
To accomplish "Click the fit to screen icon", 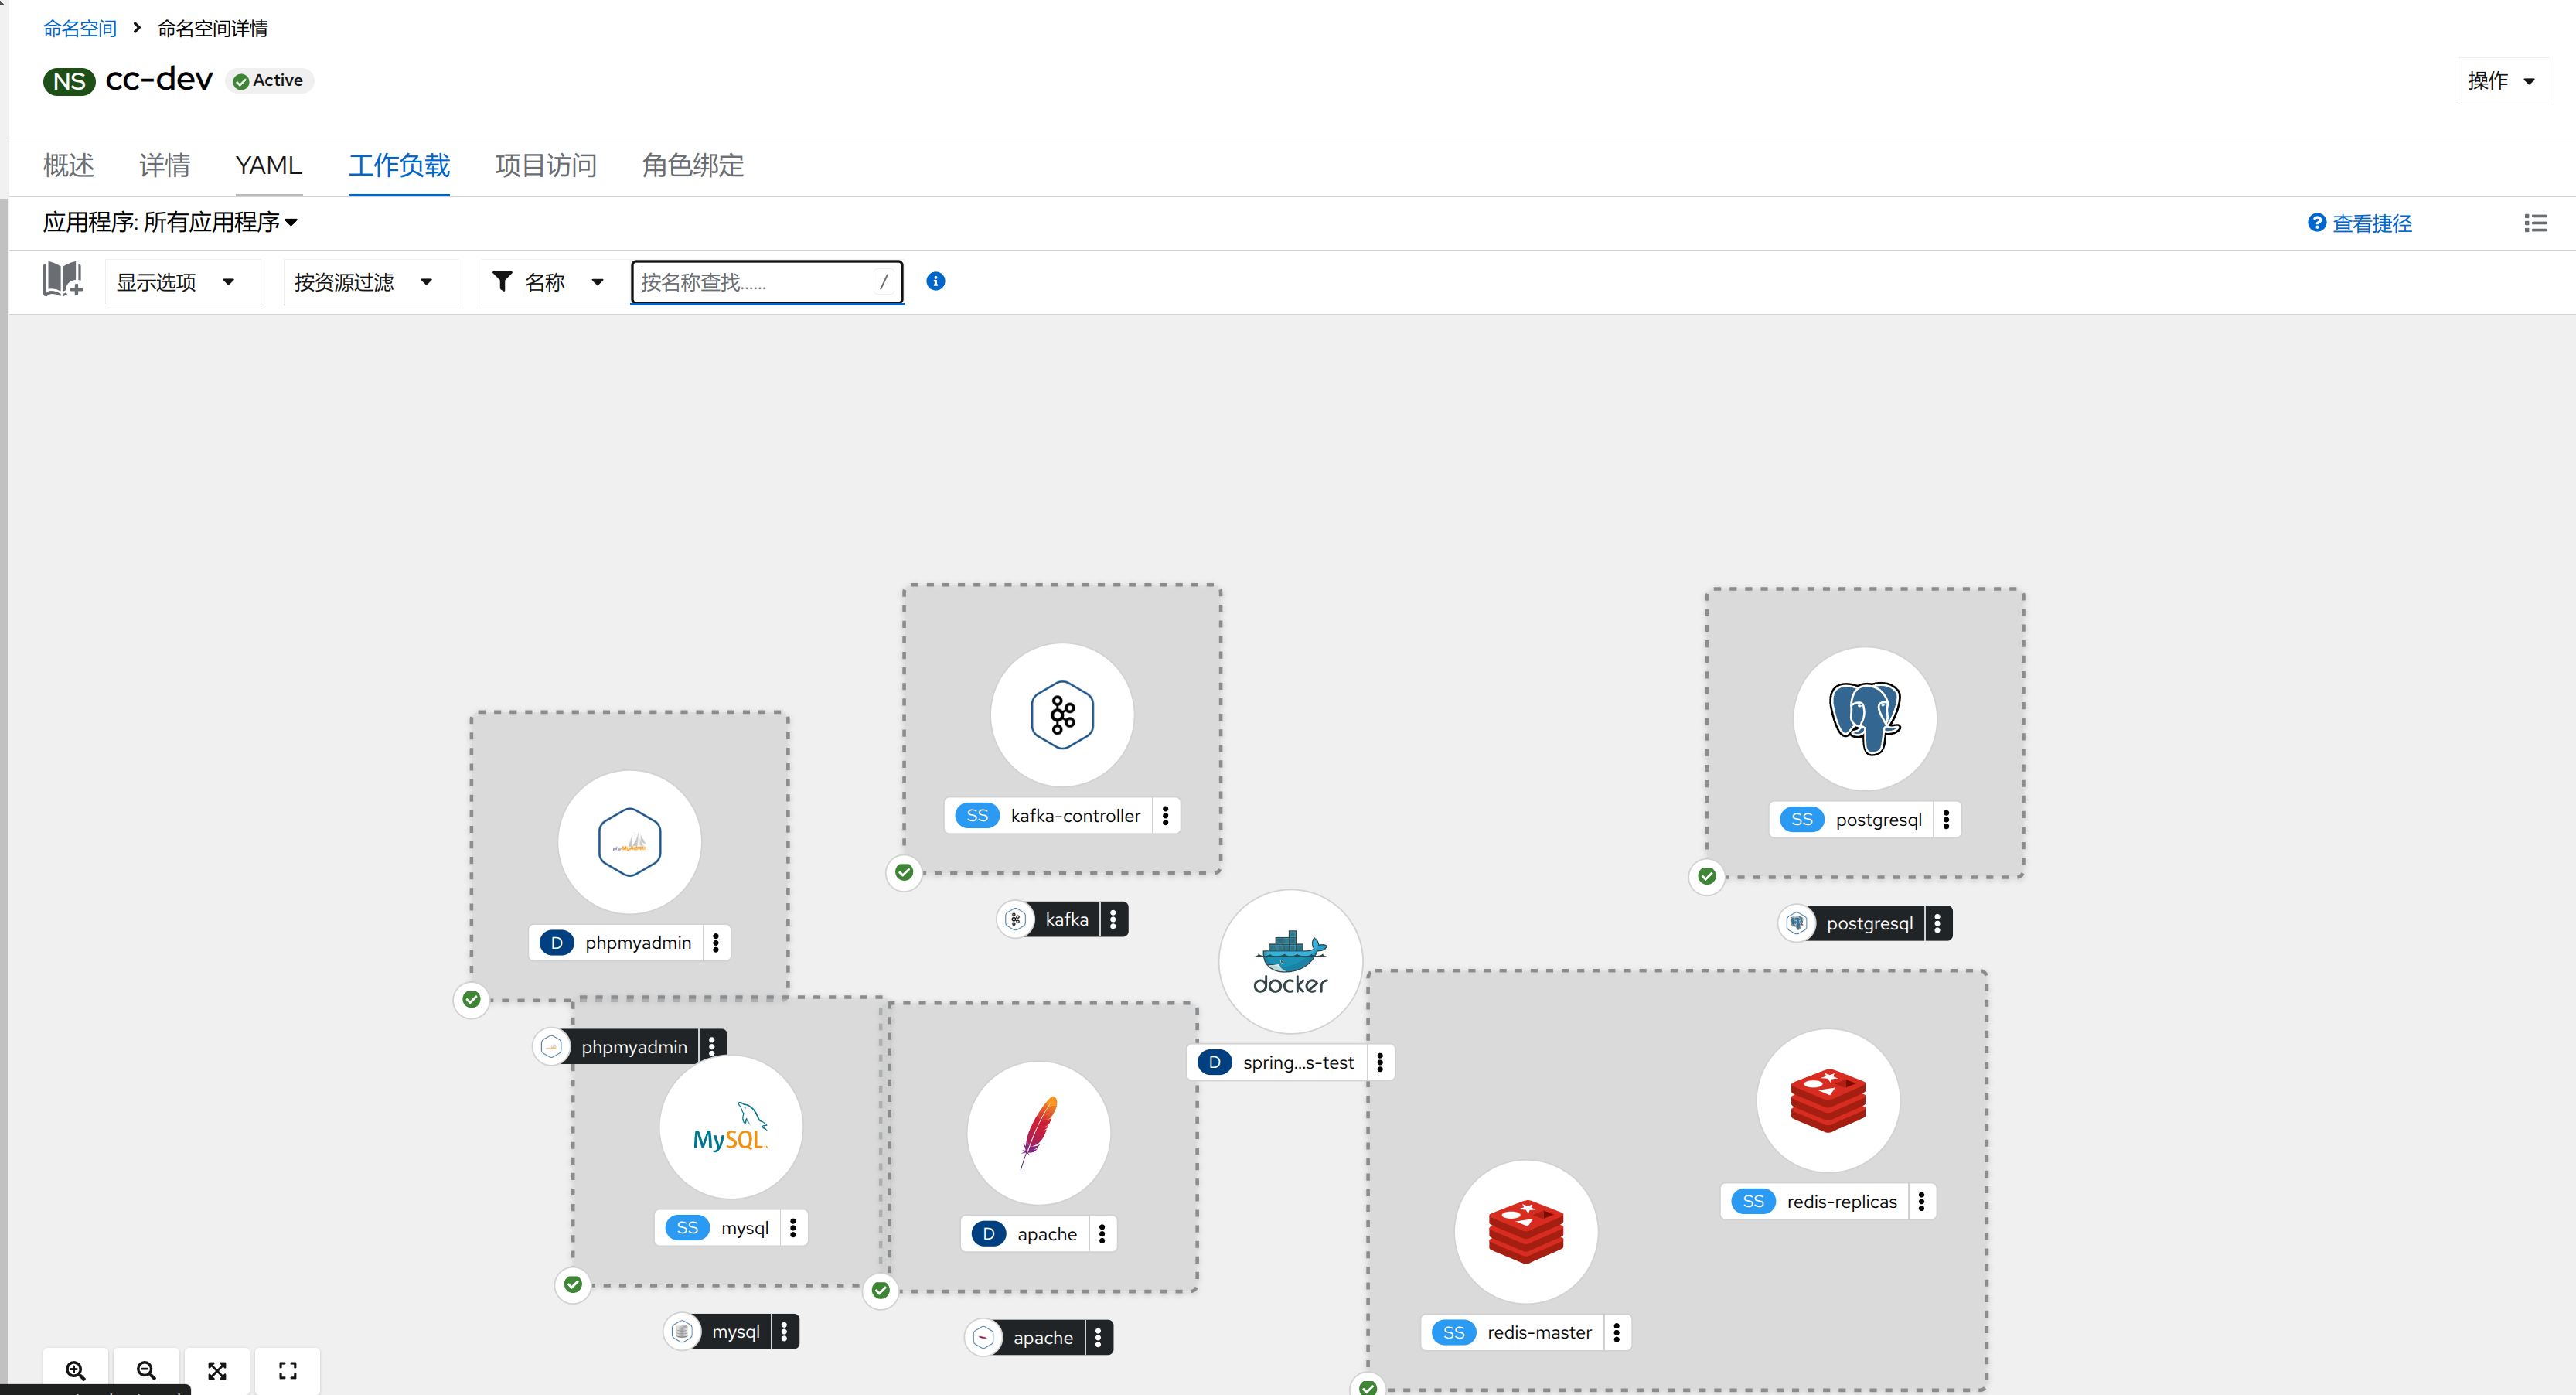I will [217, 1370].
